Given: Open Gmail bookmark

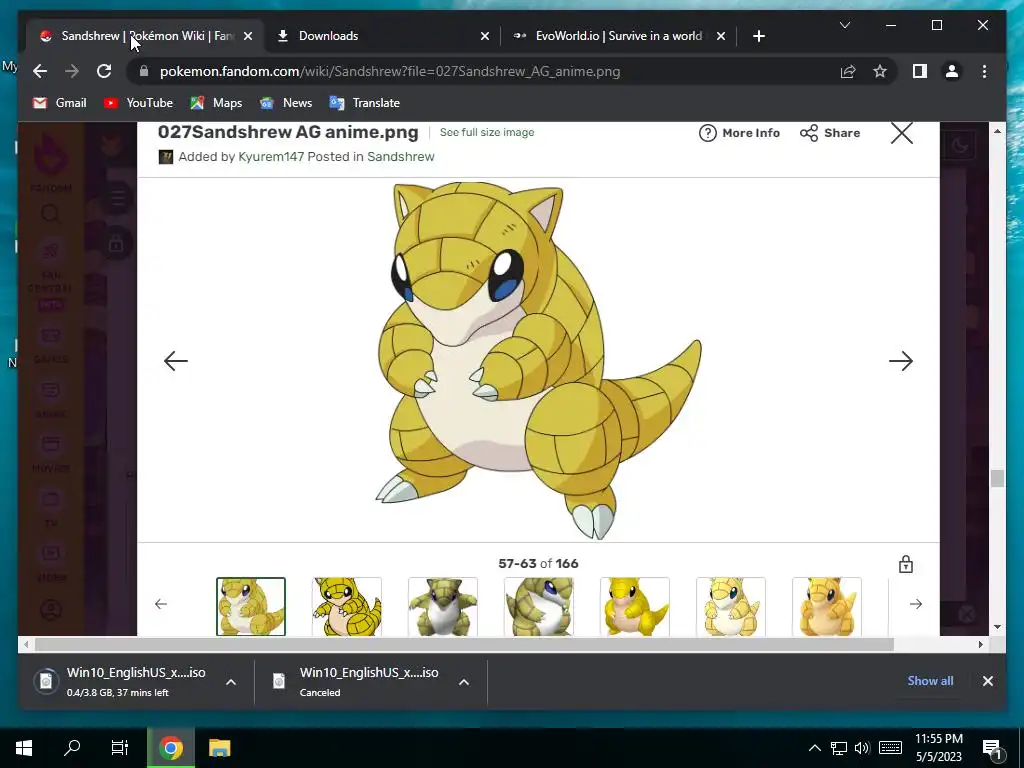Looking at the screenshot, I should click(x=59, y=103).
